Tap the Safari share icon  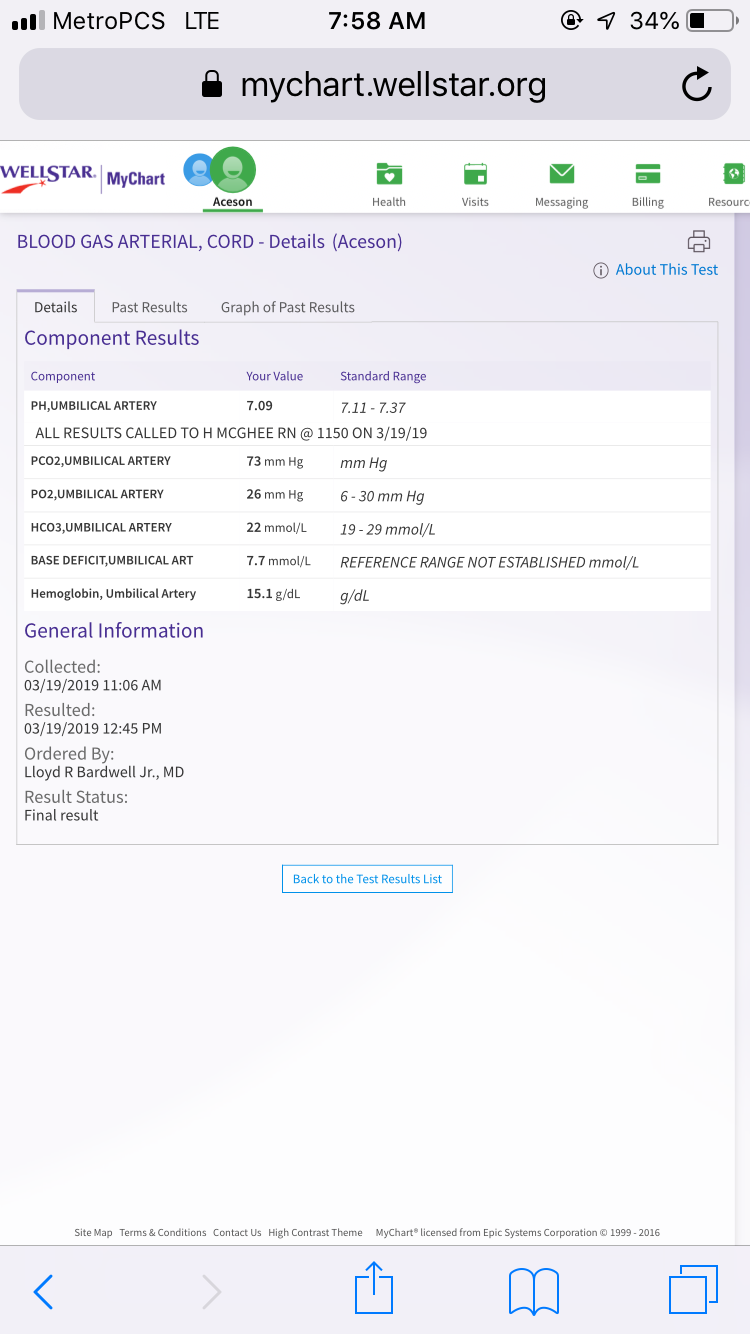[374, 1288]
